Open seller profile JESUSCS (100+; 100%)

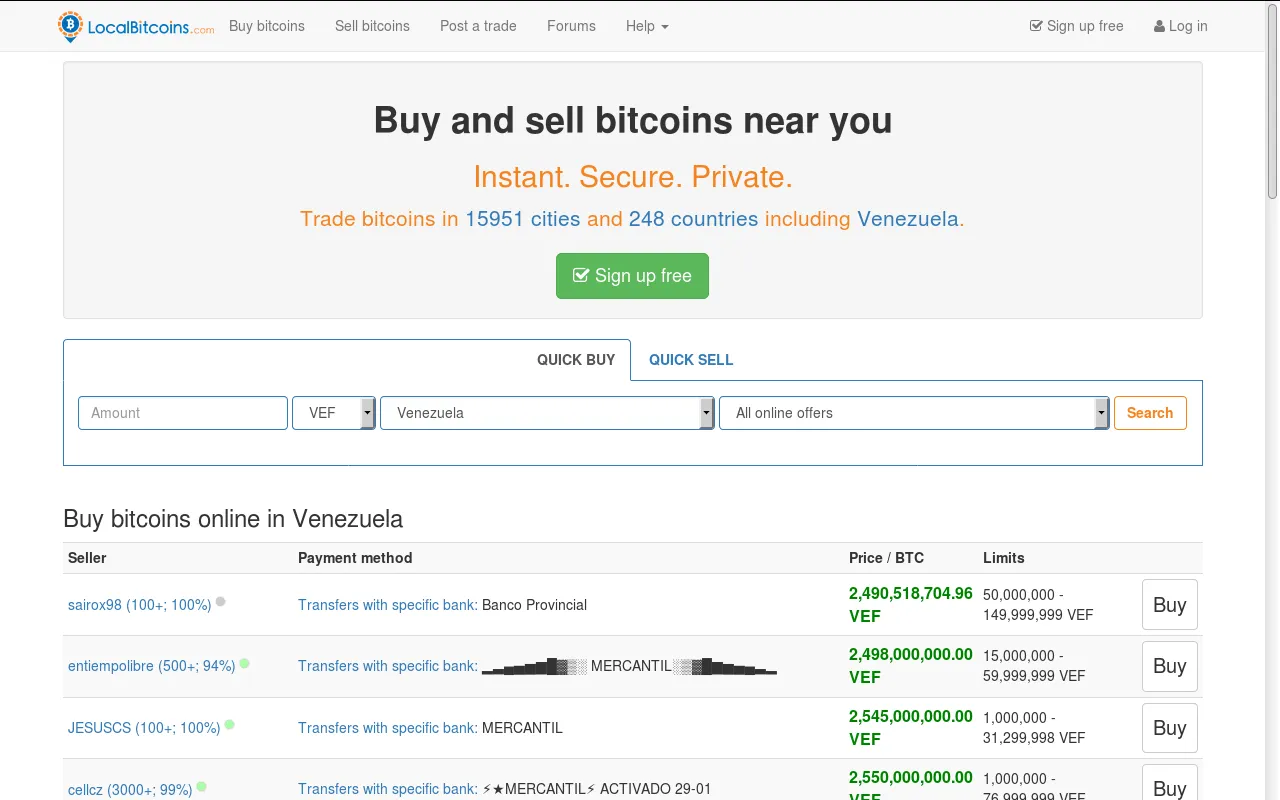(x=144, y=728)
